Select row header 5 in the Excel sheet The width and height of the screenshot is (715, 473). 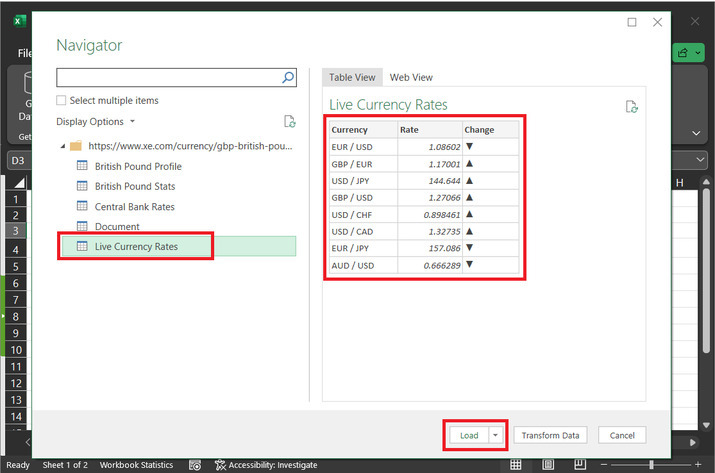16,266
